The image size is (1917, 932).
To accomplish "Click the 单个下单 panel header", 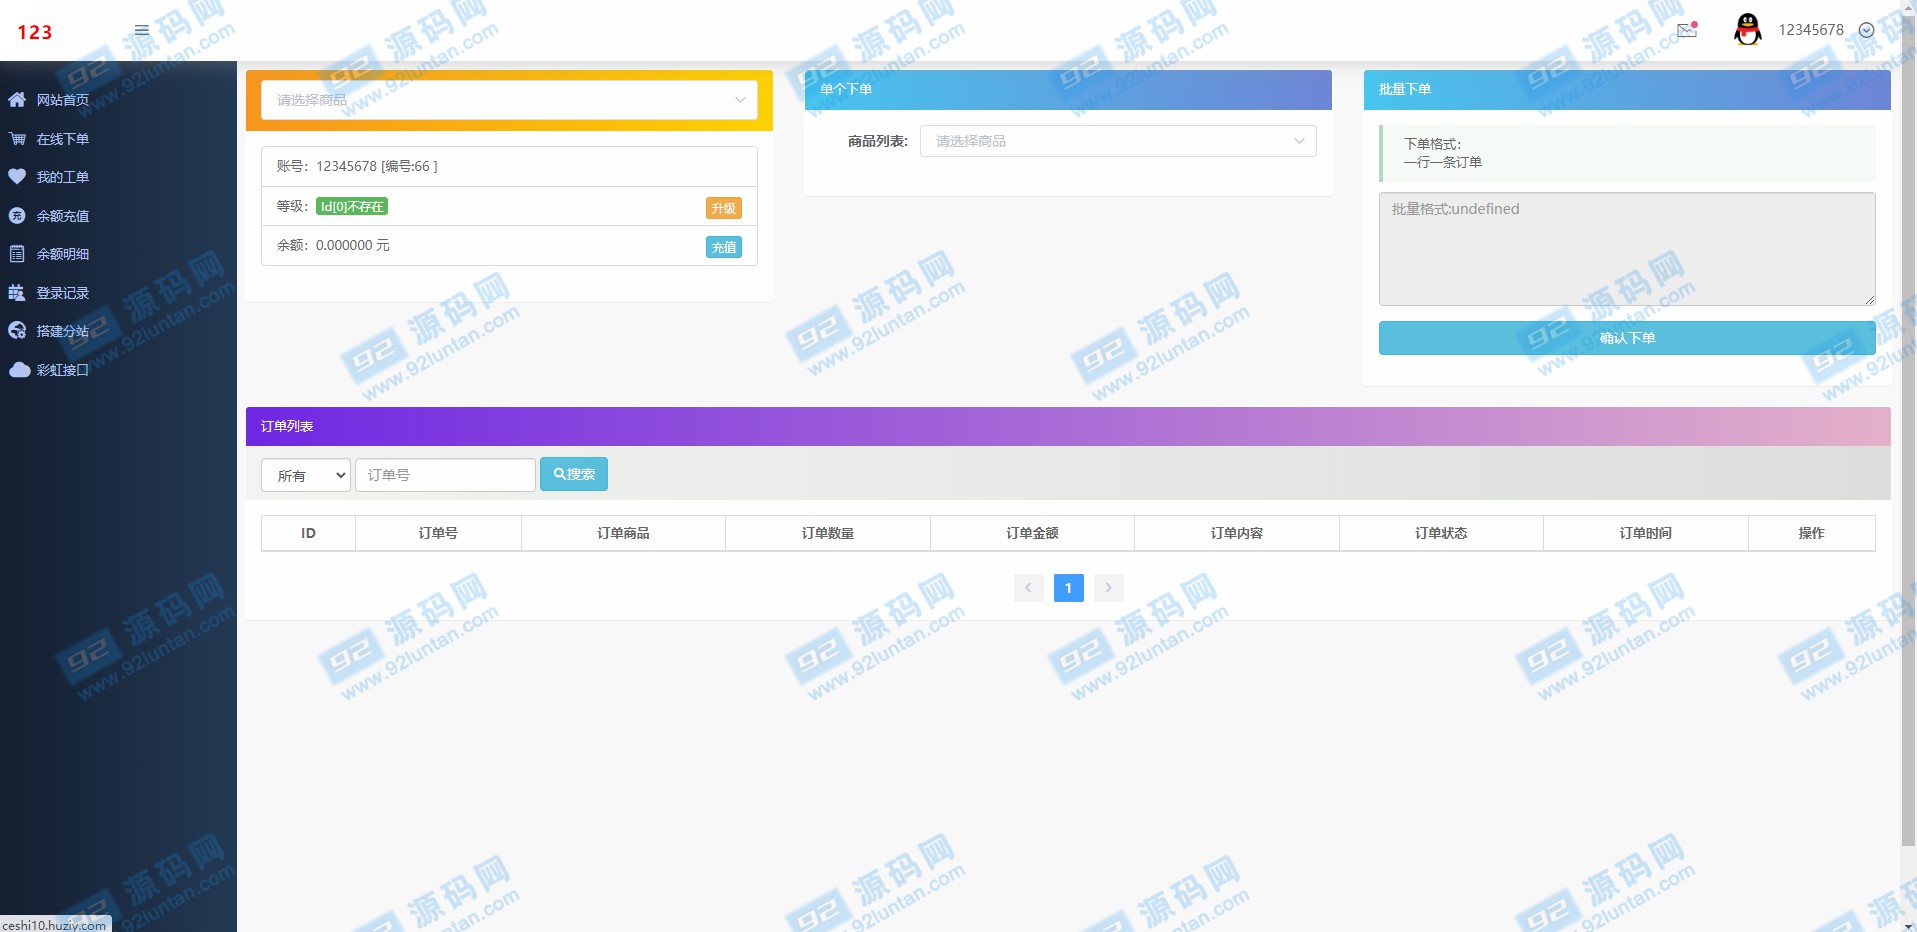I will tap(1068, 89).
